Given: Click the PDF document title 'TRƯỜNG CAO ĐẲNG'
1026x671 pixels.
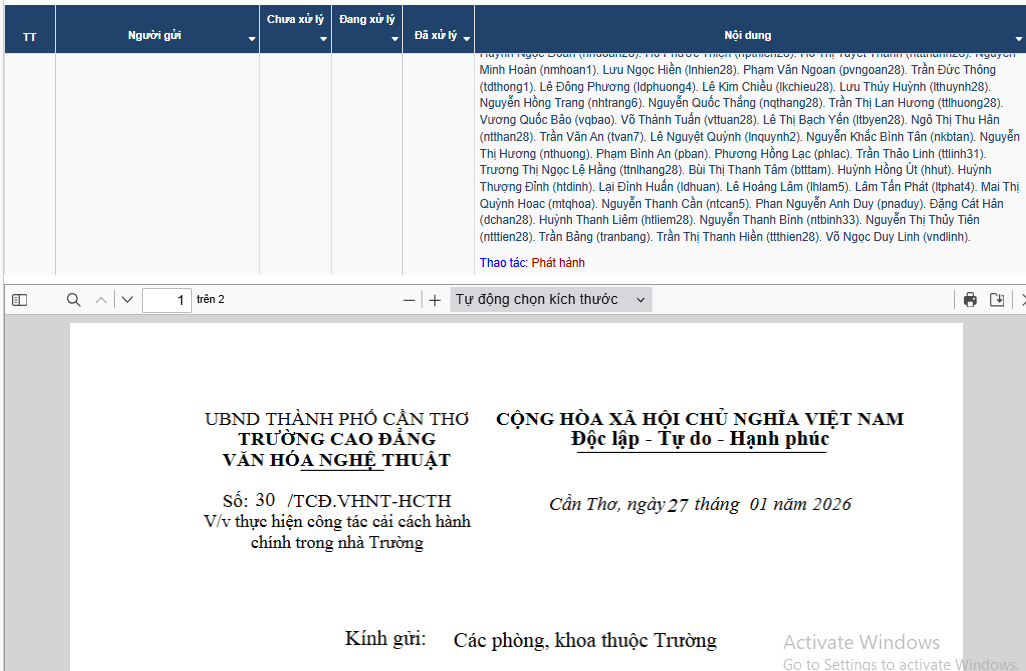Looking at the screenshot, I should pyautogui.click(x=337, y=439).
